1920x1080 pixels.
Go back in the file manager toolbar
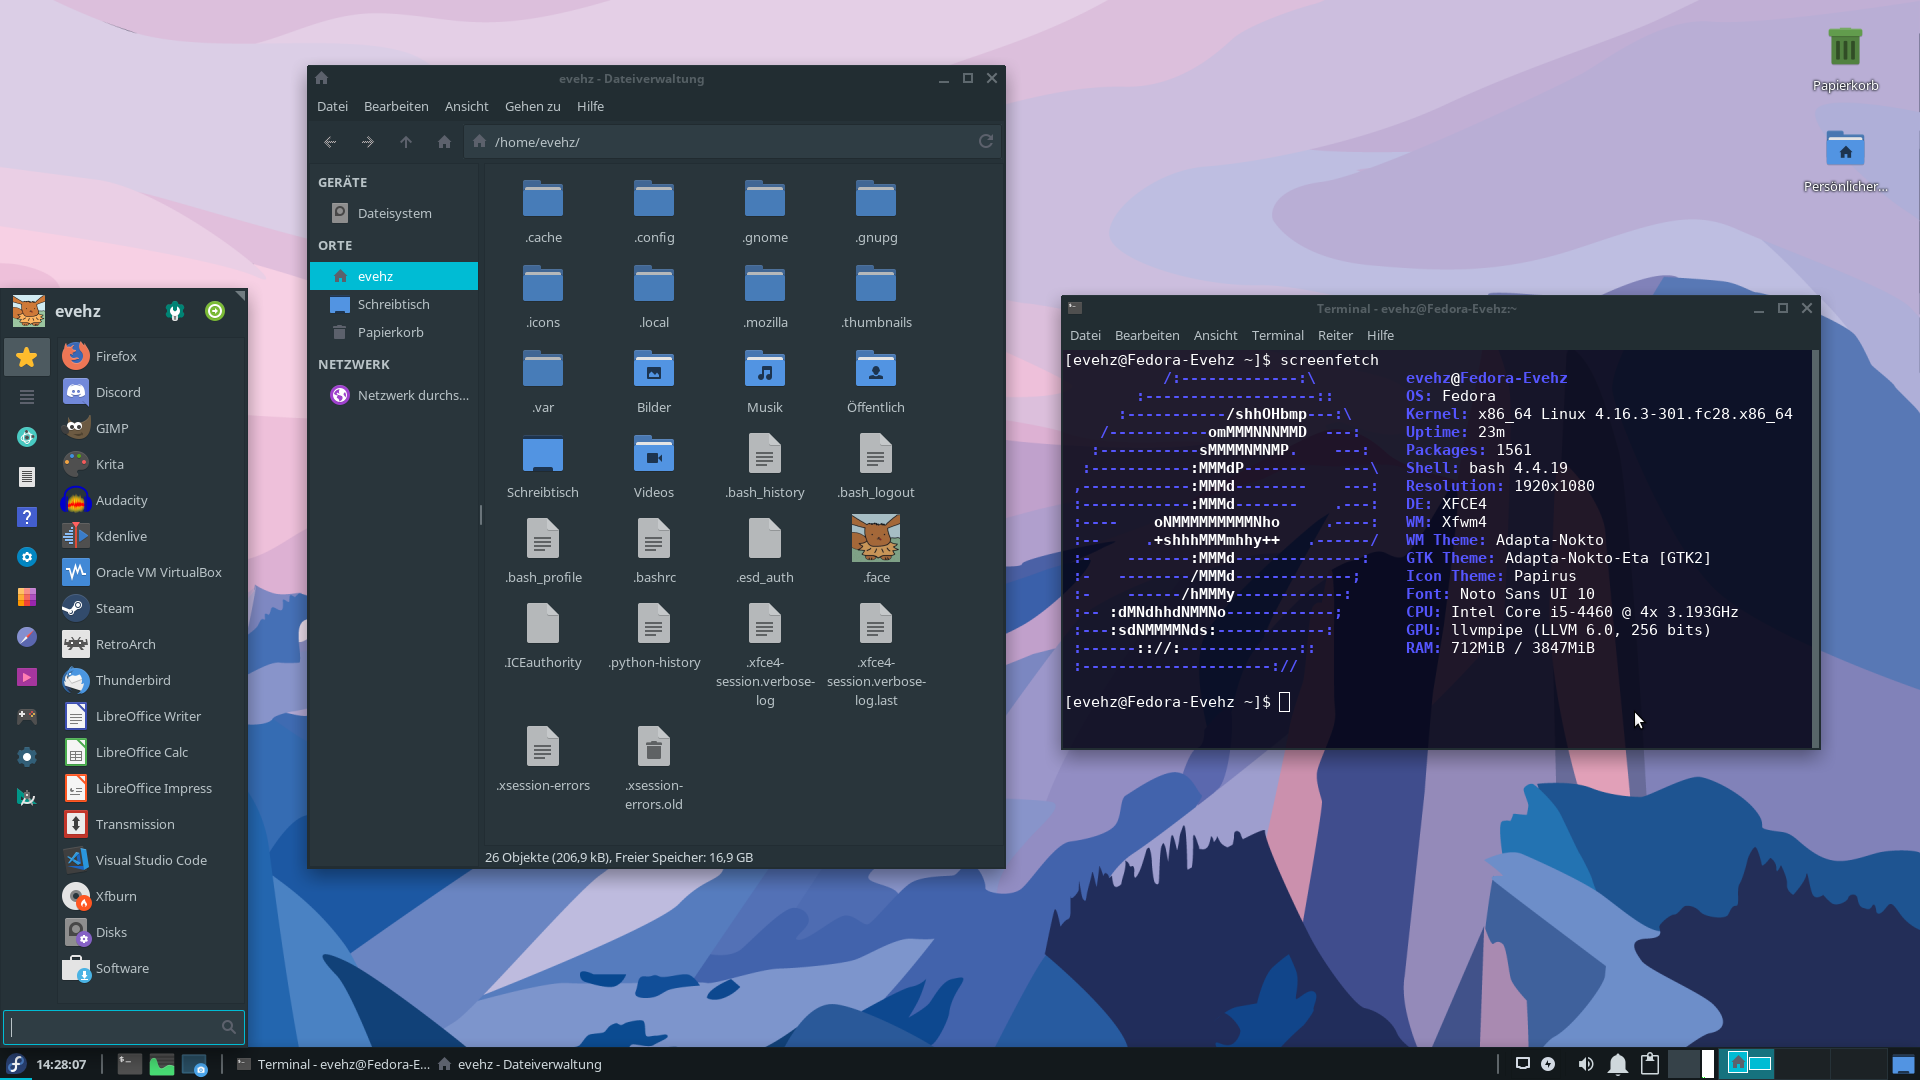[x=330, y=142]
